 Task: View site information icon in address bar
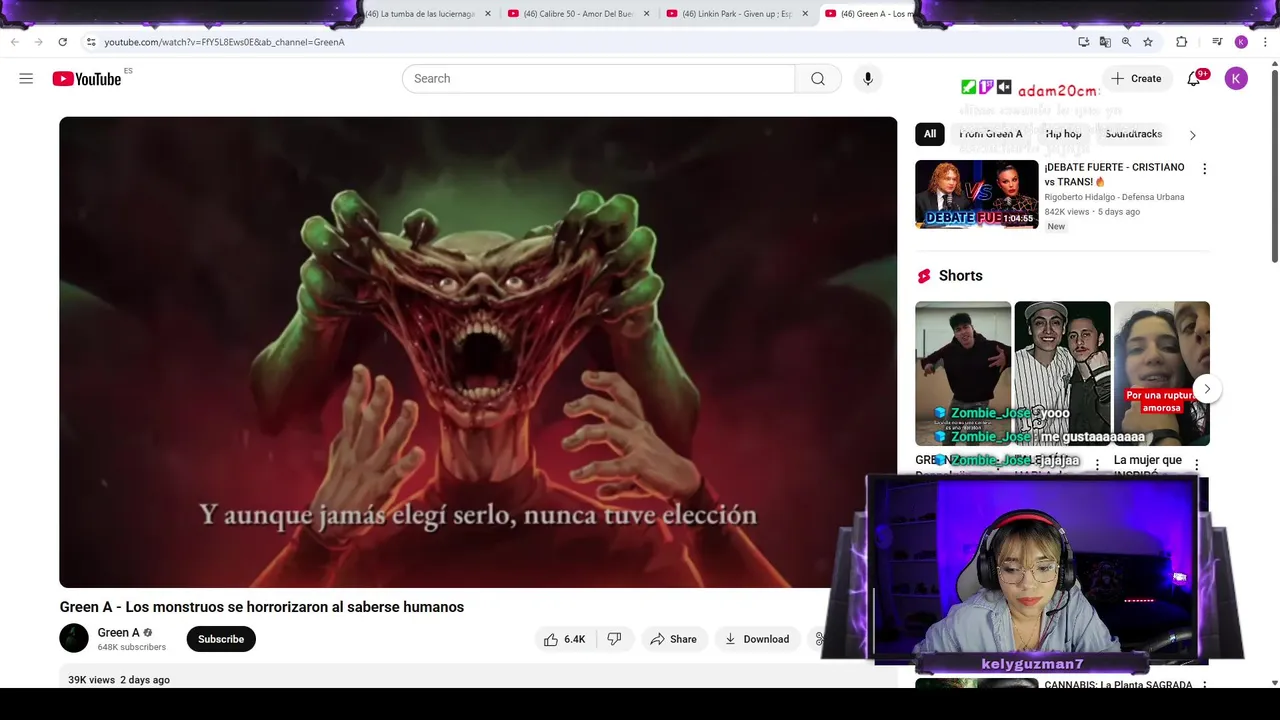coord(91,42)
